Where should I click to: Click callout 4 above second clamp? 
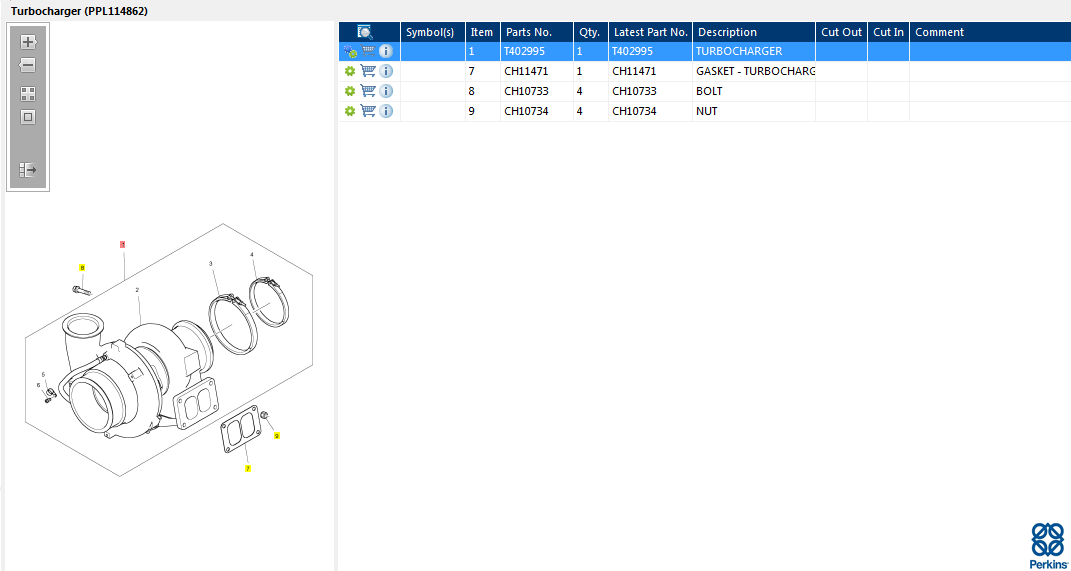252,255
